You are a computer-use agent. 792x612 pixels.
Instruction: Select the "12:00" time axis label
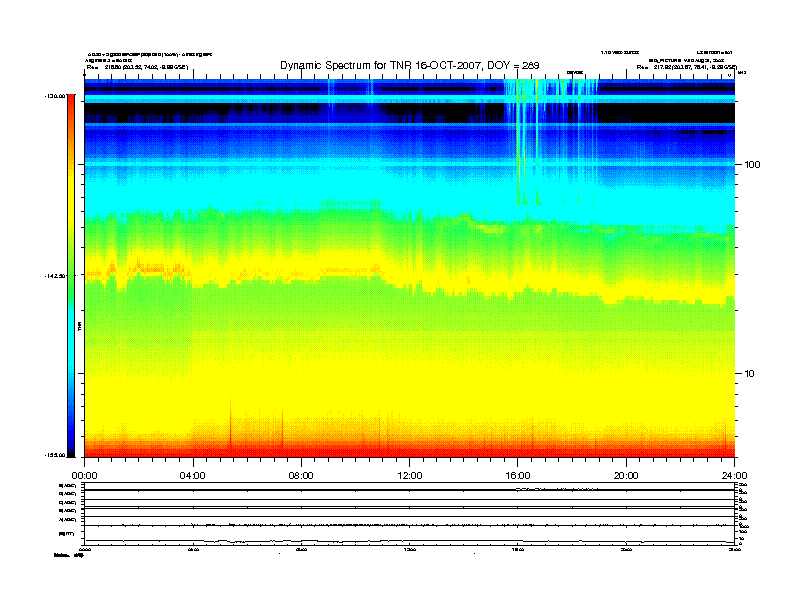[x=410, y=476]
